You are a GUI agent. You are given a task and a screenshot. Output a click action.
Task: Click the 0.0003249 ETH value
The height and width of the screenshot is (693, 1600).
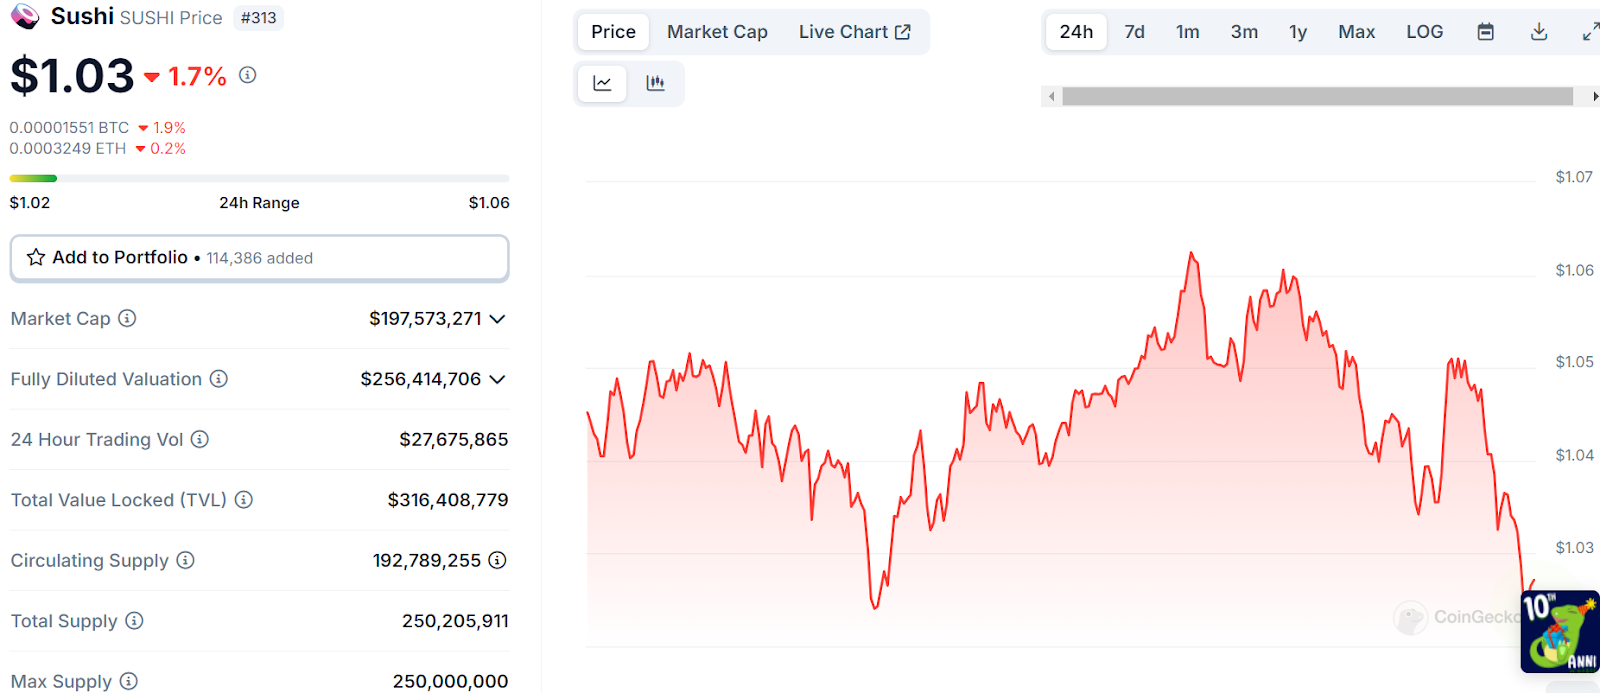tap(68, 148)
